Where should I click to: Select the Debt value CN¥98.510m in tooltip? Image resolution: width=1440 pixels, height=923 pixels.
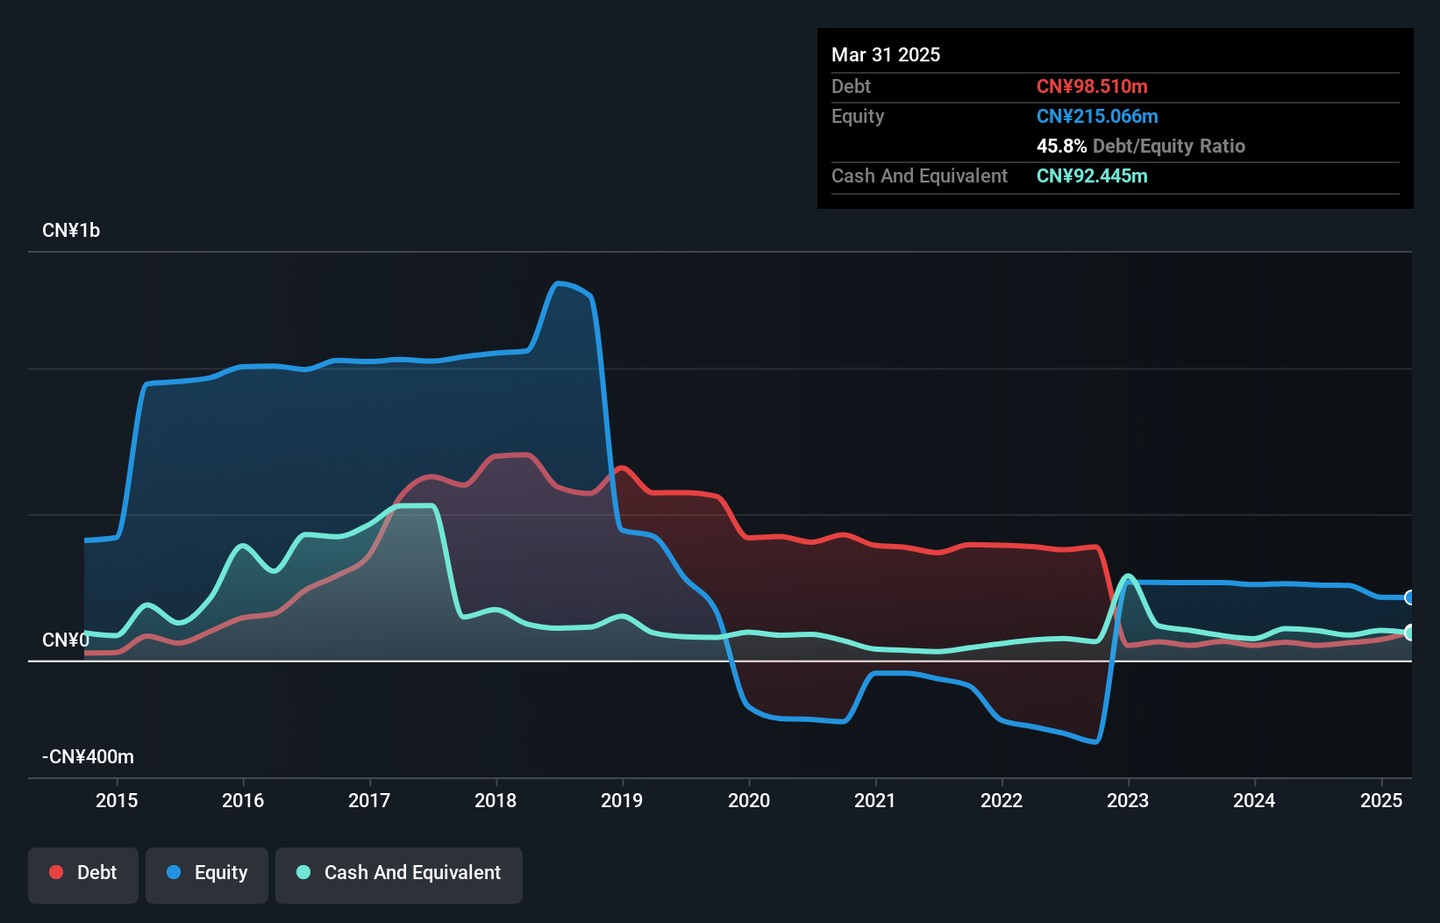1092,87
